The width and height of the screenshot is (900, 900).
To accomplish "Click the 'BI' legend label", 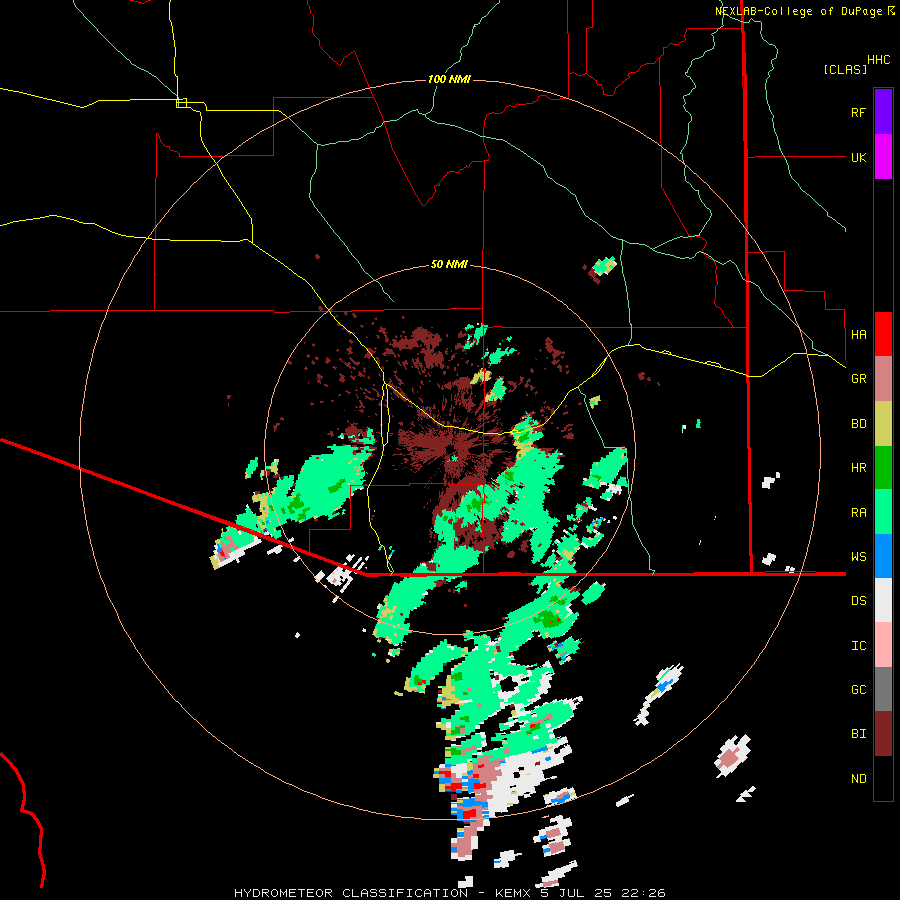I will (x=858, y=734).
